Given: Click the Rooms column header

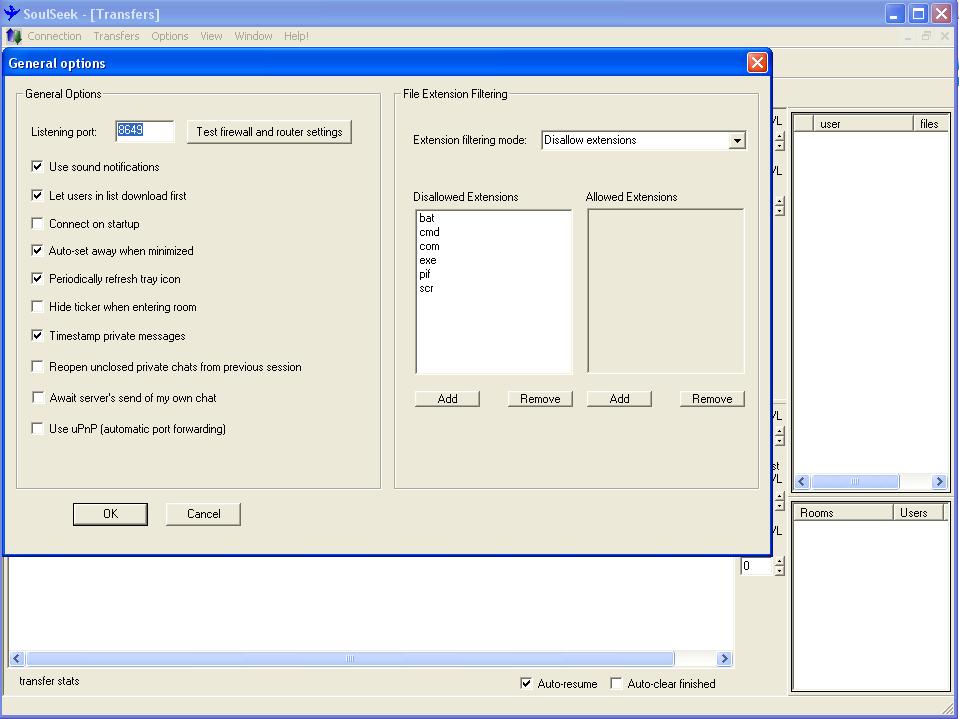Looking at the screenshot, I should pyautogui.click(x=843, y=512).
